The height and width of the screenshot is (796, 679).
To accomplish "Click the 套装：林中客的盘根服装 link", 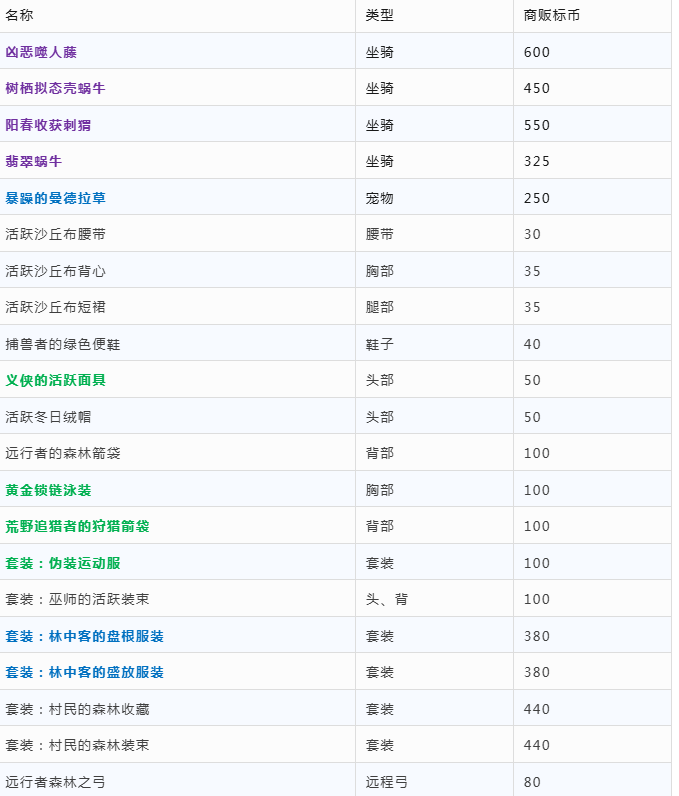I will (x=84, y=636).
